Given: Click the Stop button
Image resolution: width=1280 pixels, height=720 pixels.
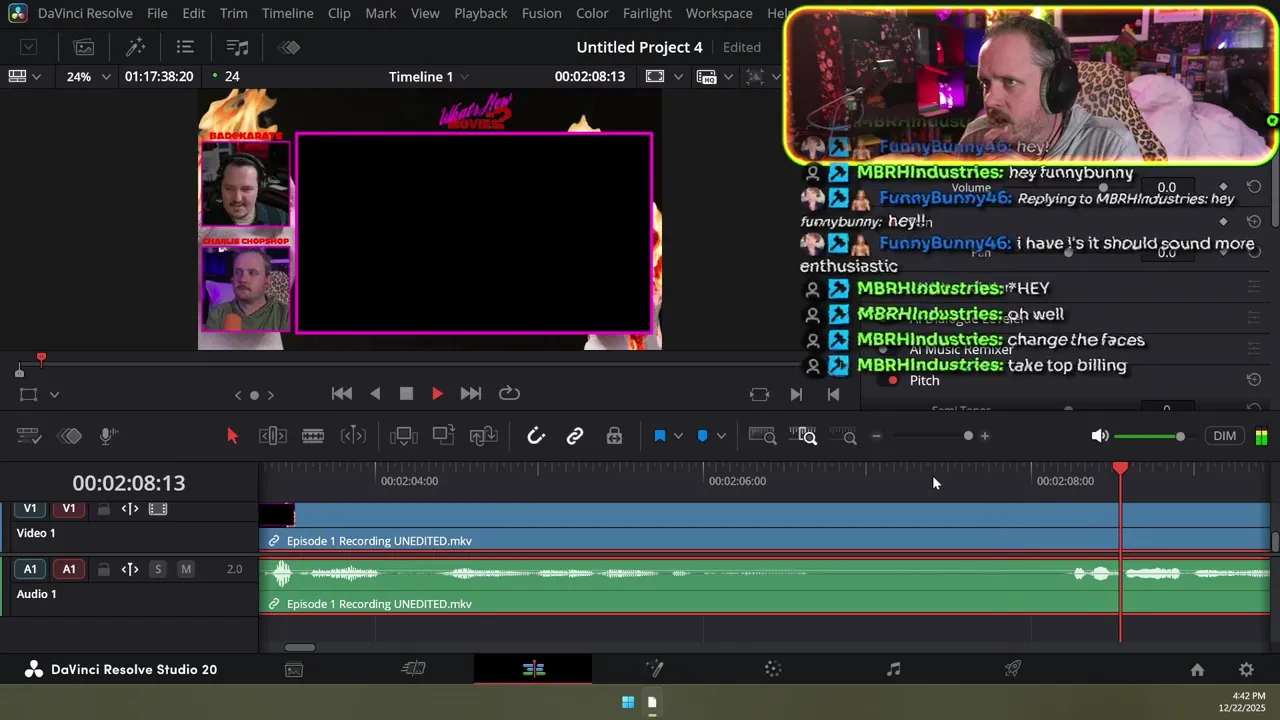Looking at the screenshot, I should tap(406, 394).
